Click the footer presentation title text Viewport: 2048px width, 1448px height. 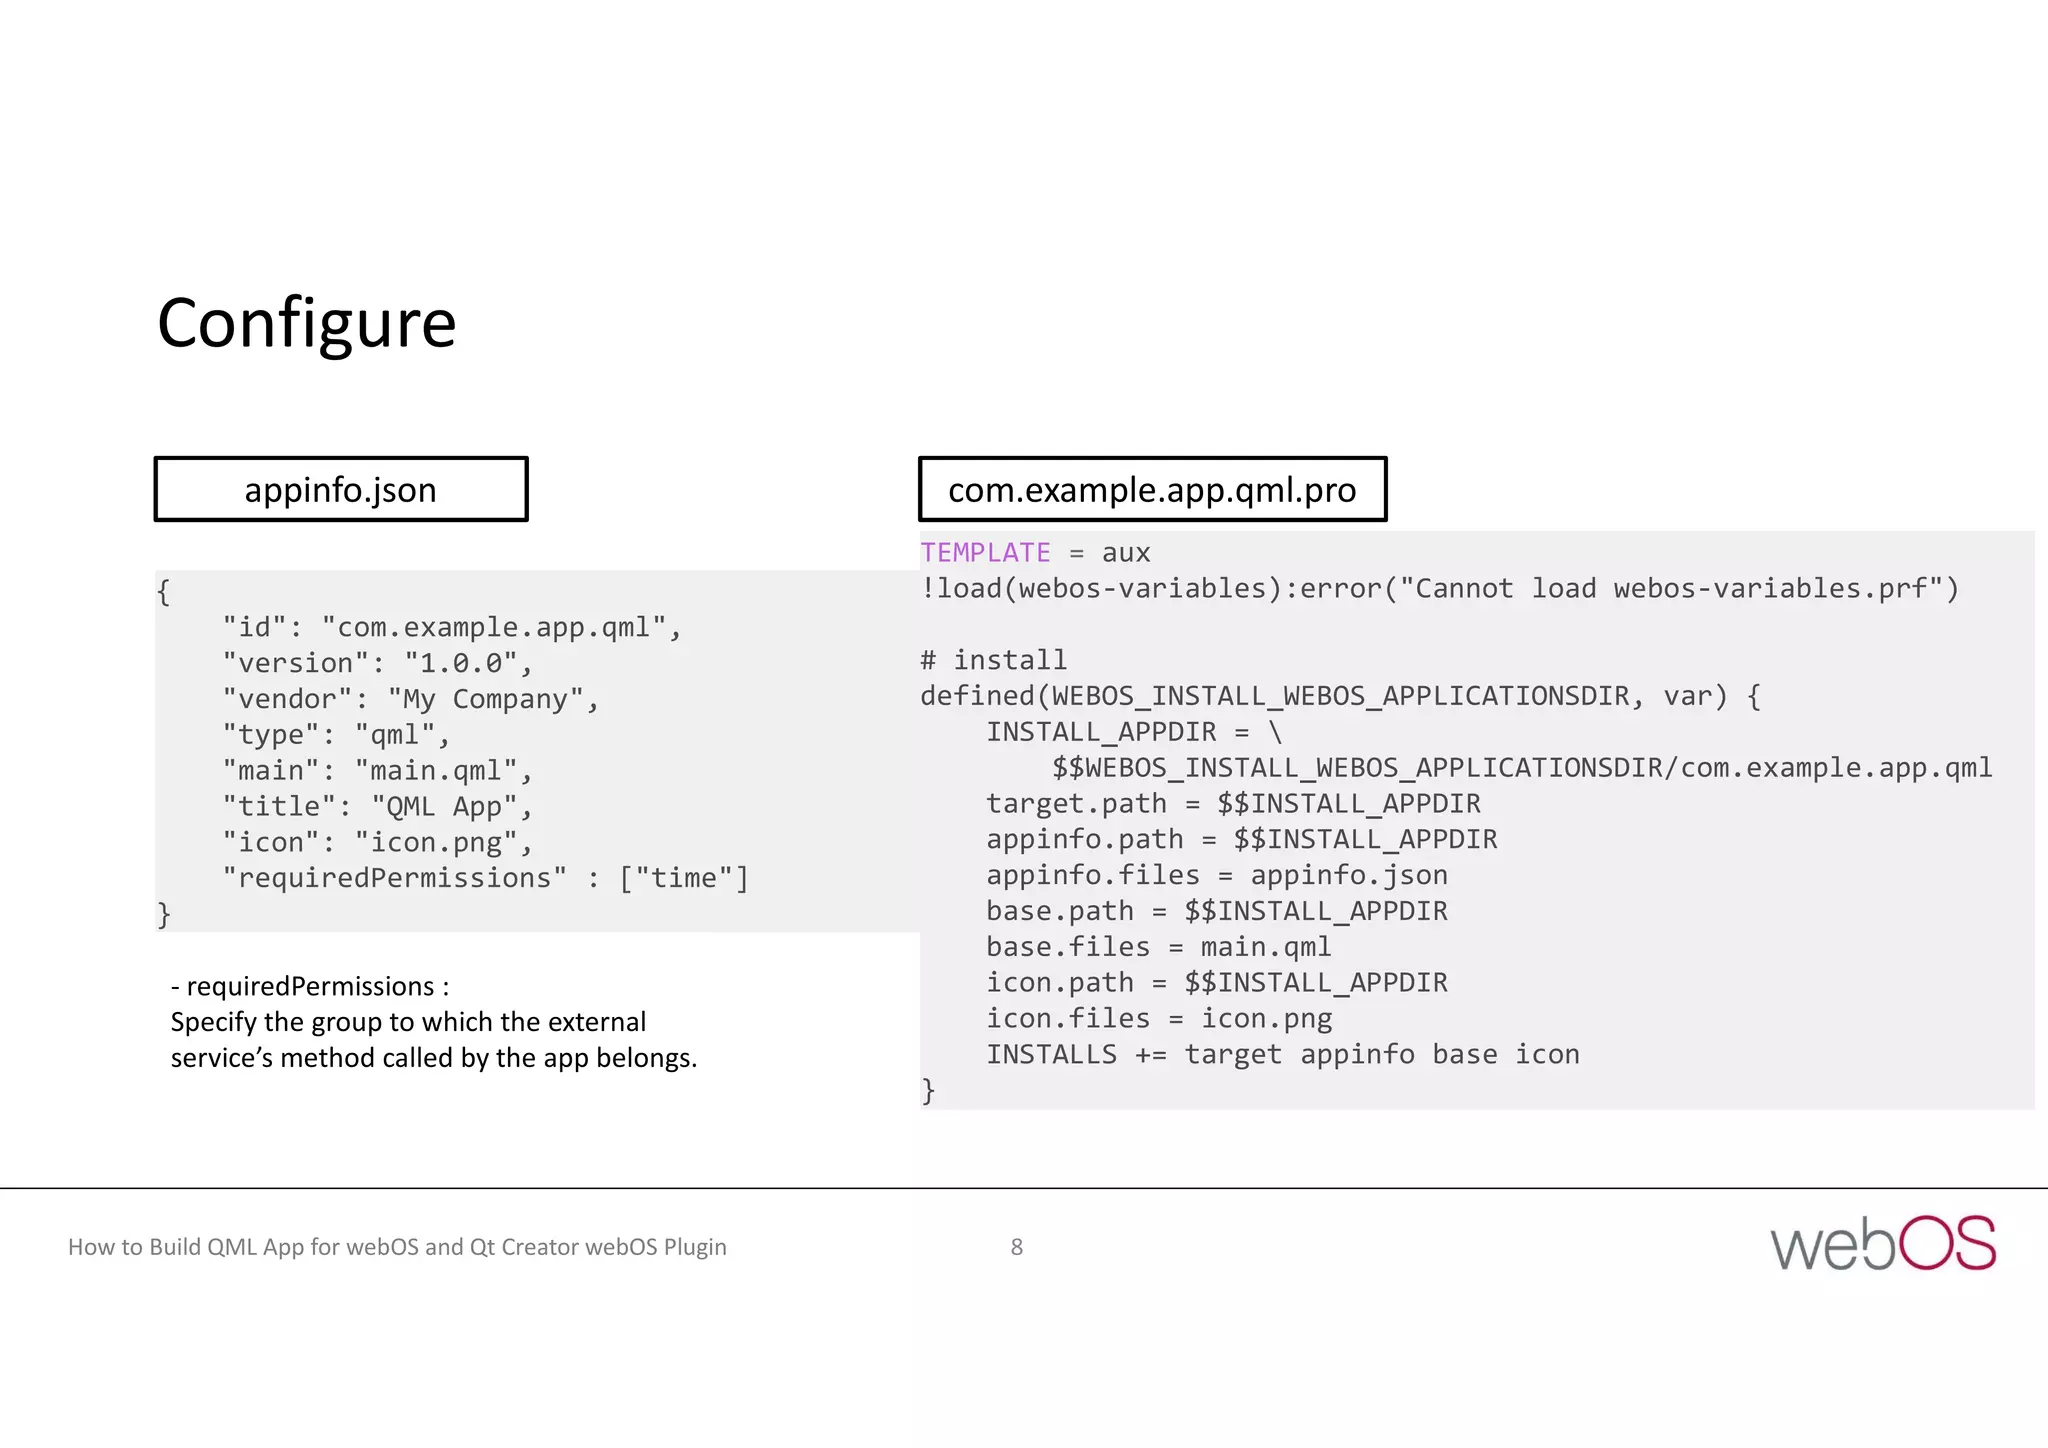[x=397, y=1247]
